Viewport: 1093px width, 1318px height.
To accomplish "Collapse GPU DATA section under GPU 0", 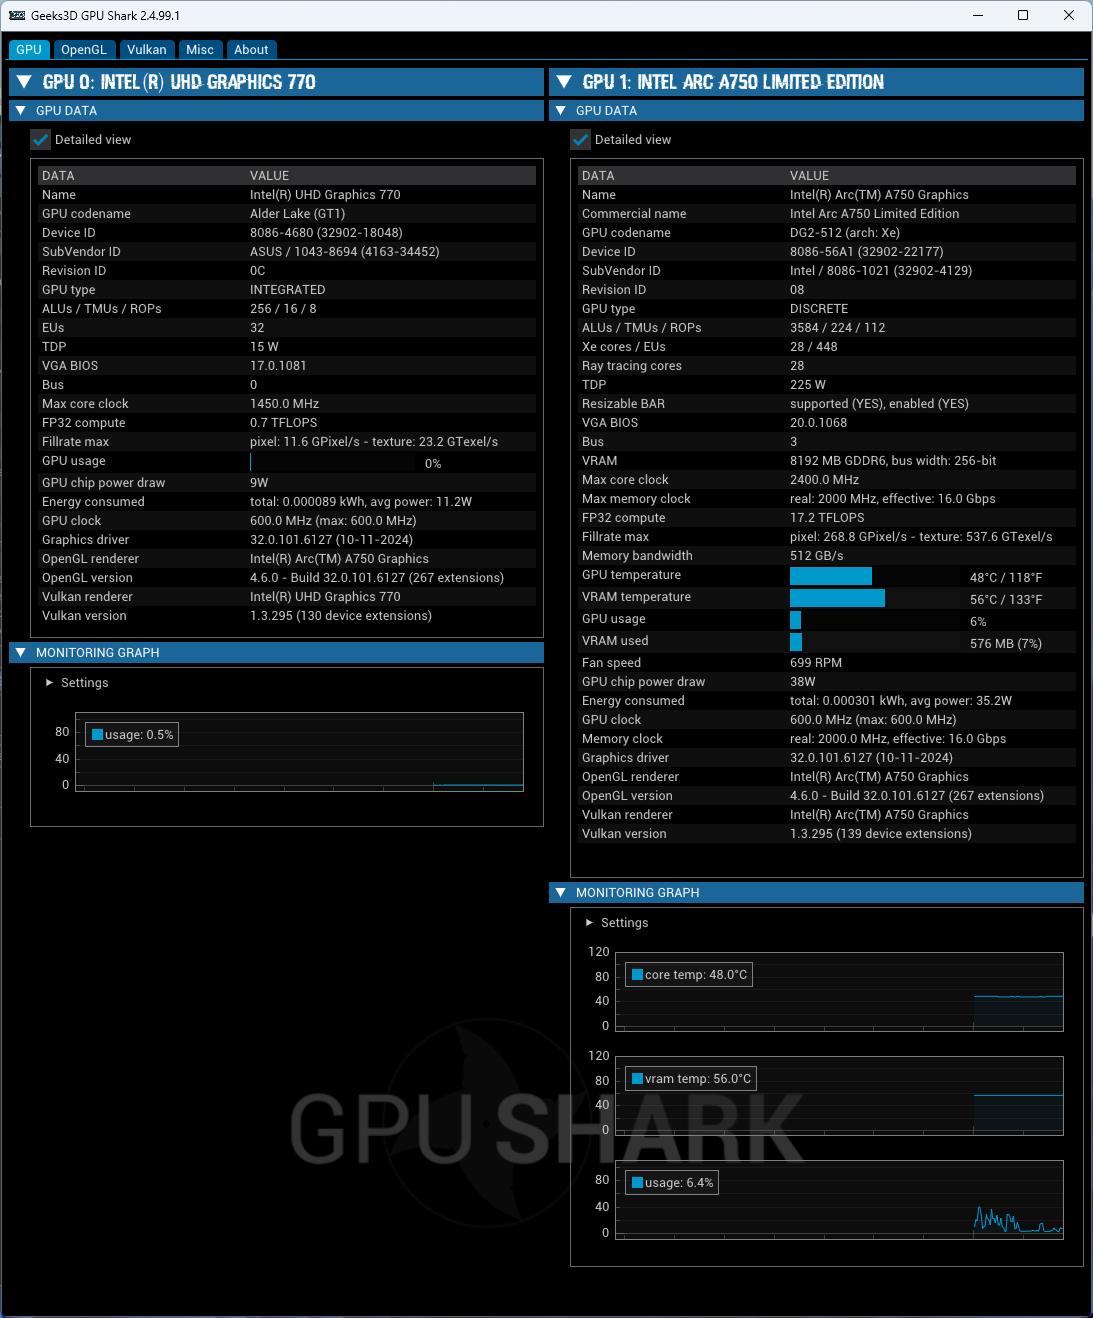I will click(276, 111).
